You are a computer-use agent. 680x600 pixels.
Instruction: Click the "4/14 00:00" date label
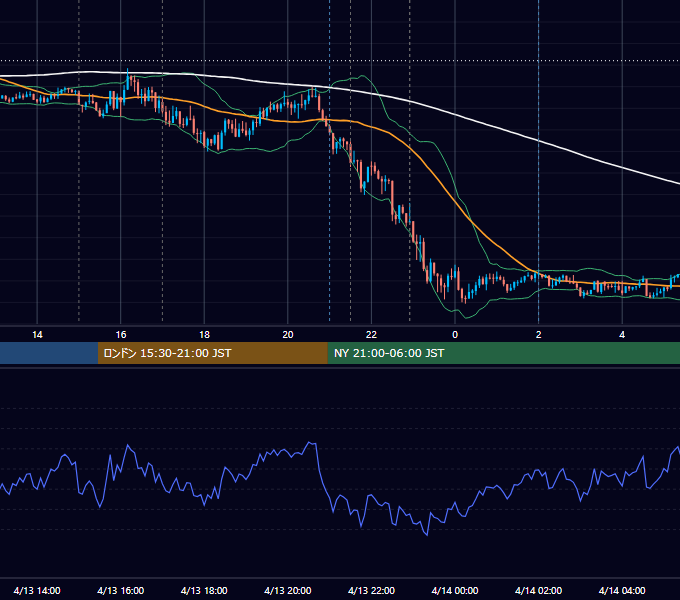pos(455,590)
